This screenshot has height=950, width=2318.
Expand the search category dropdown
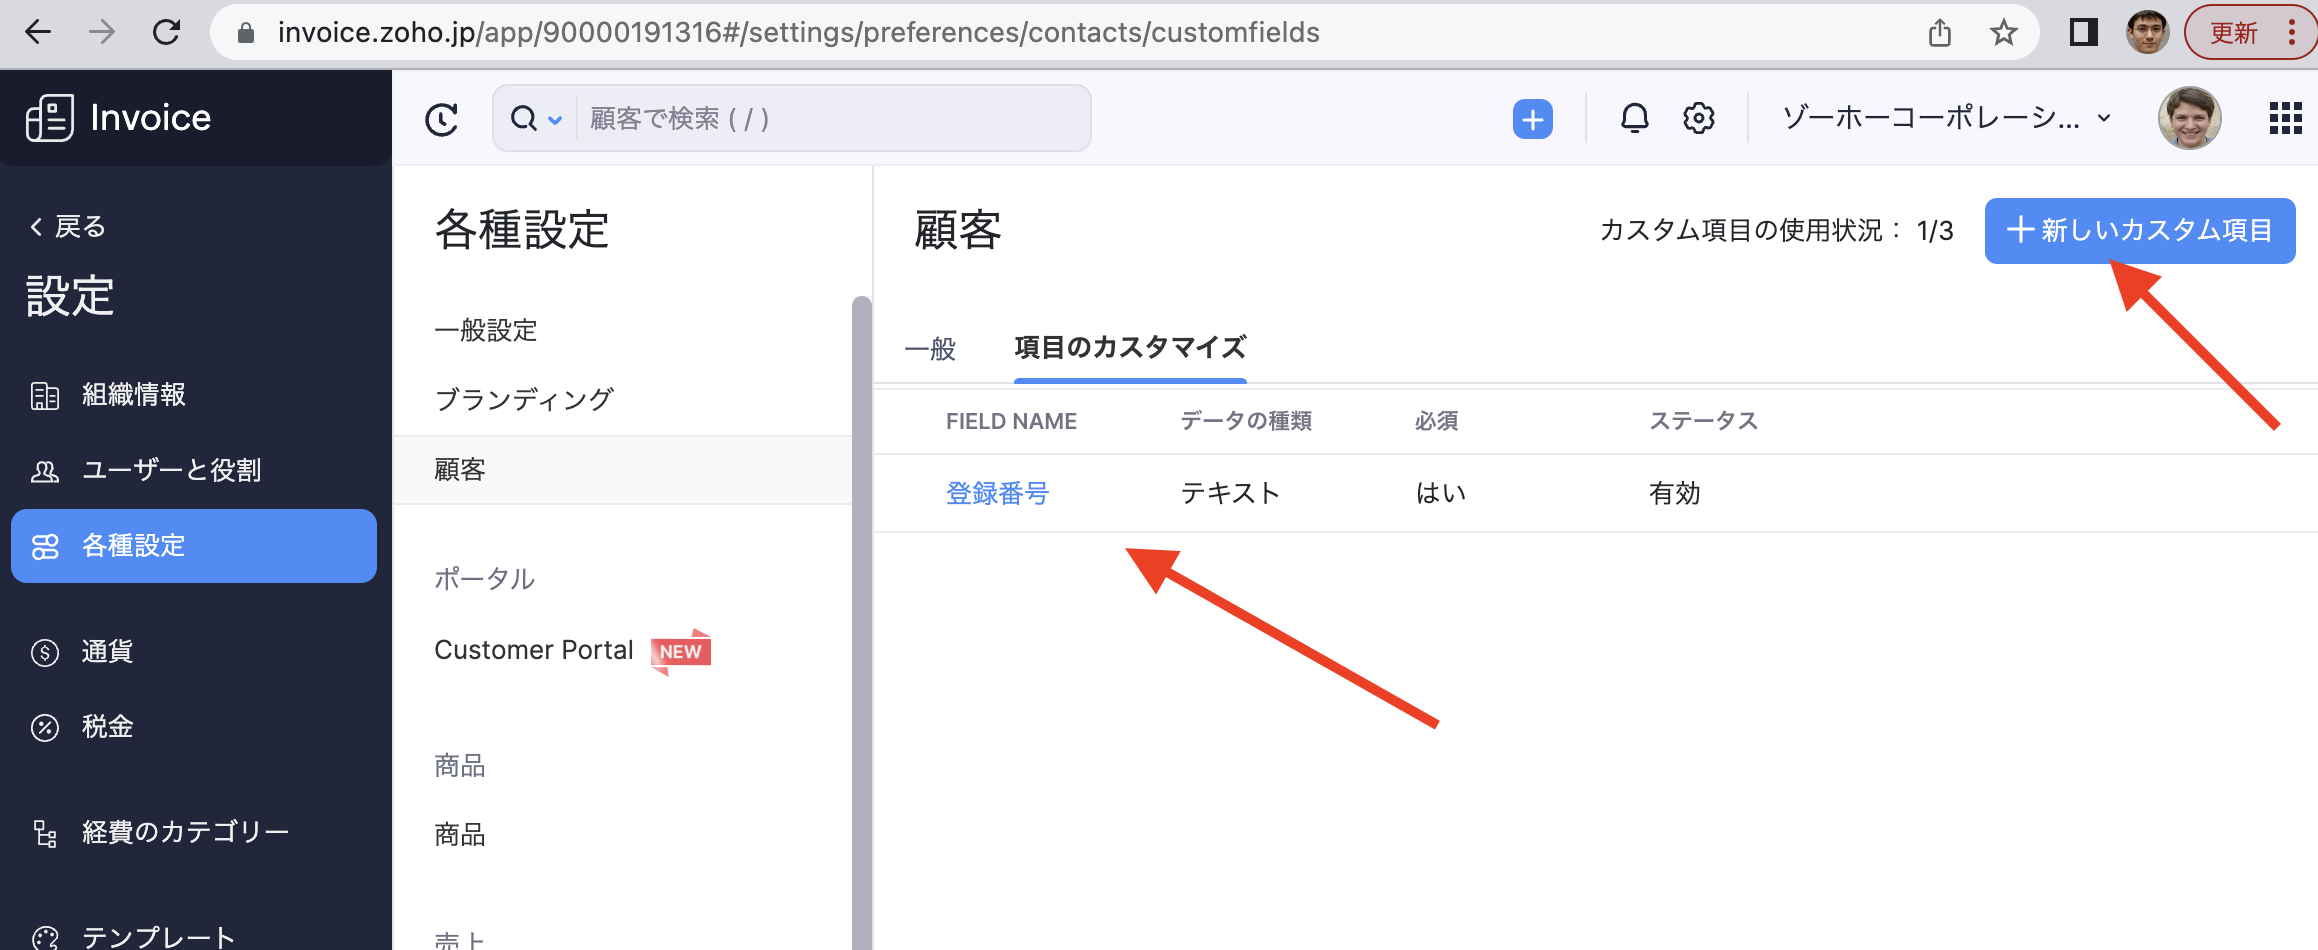(x=537, y=119)
